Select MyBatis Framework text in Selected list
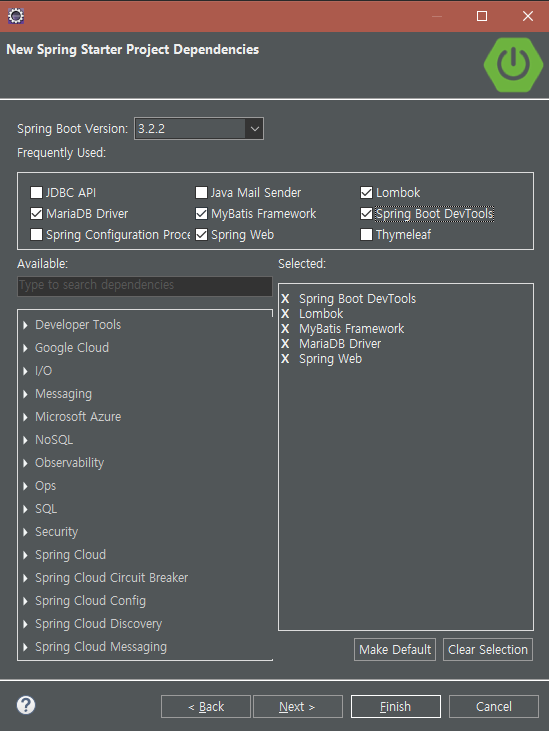This screenshot has width=549, height=731. [x=351, y=329]
